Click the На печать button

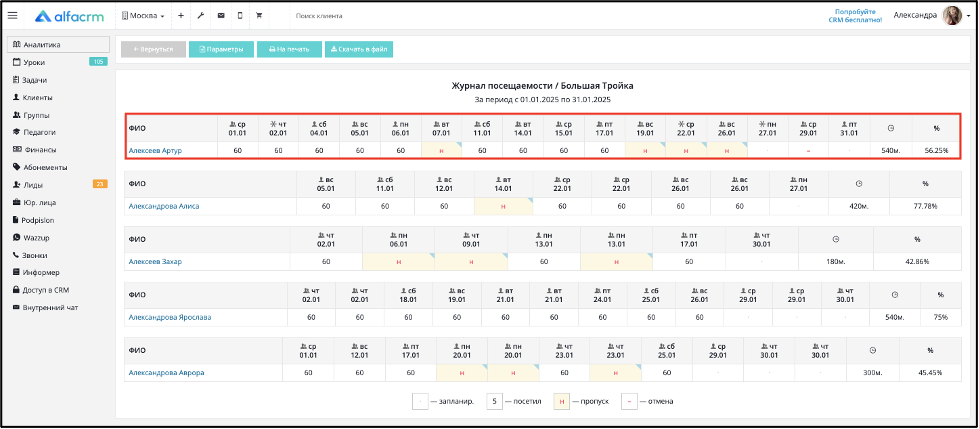pos(289,49)
